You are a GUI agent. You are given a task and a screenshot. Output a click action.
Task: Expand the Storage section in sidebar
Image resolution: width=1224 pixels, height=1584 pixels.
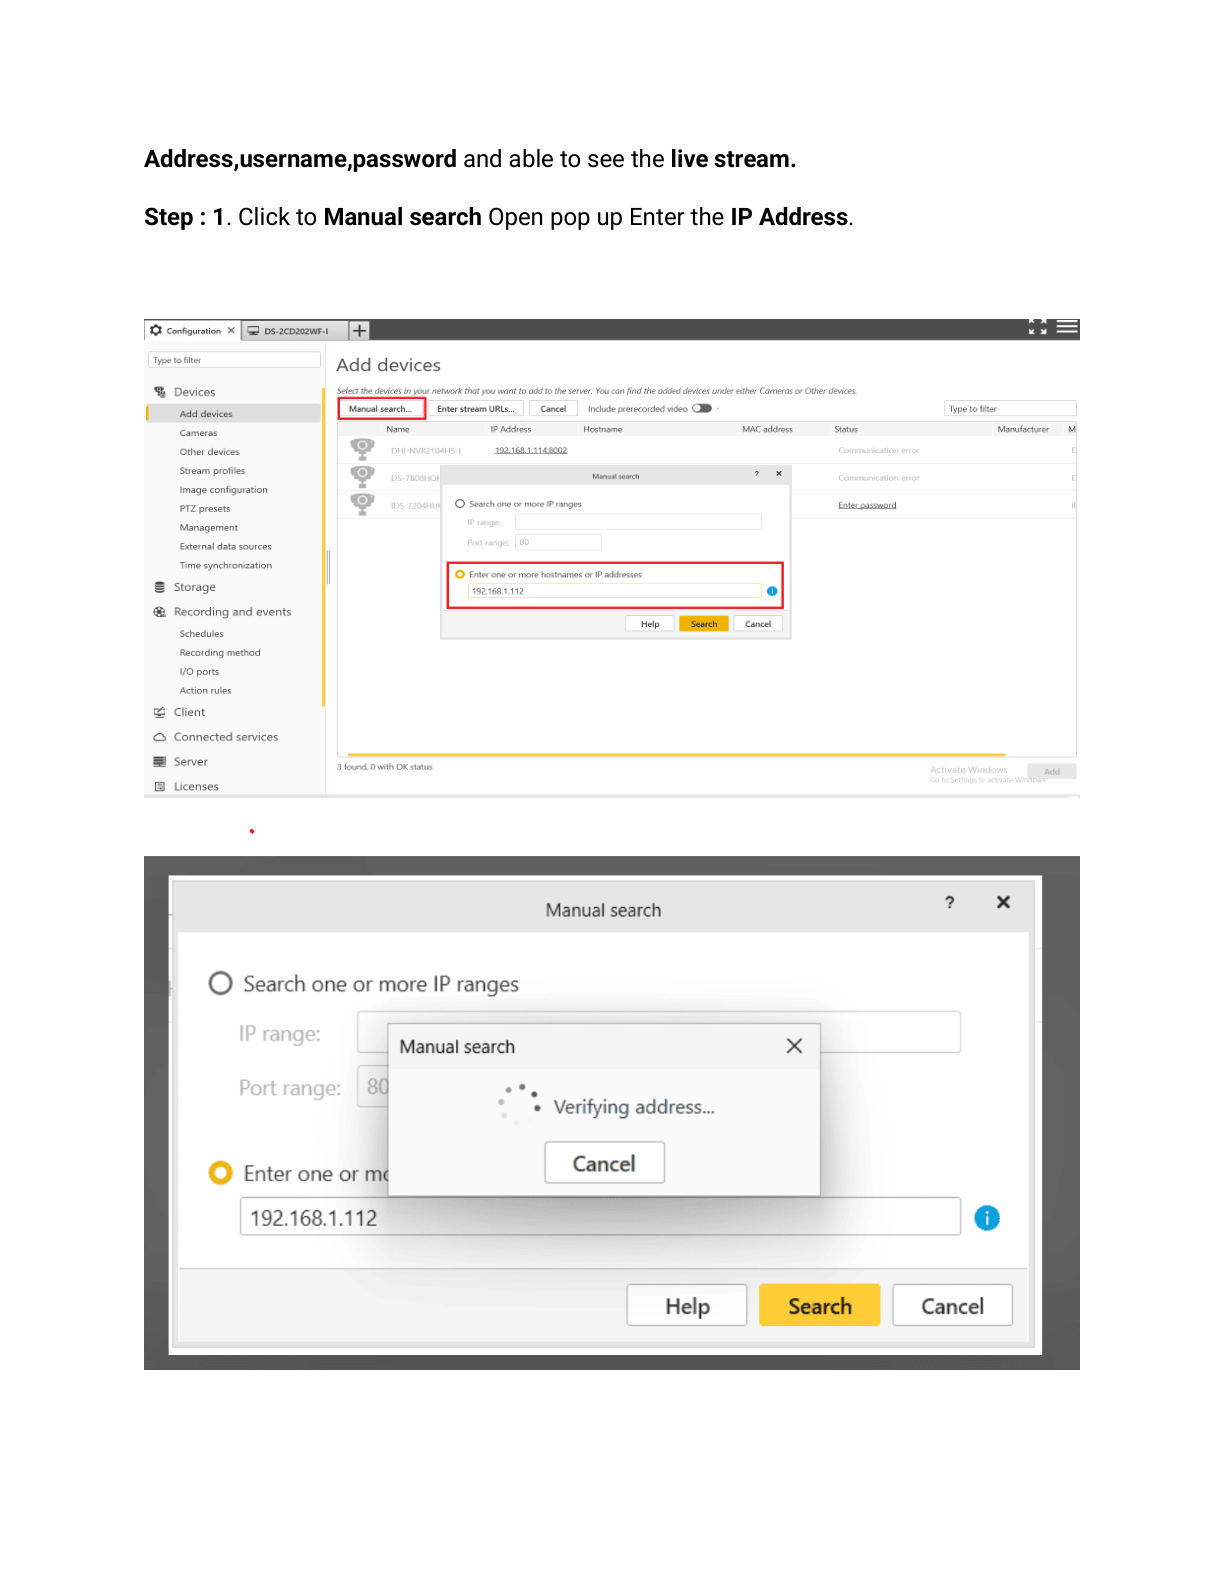[194, 588]
